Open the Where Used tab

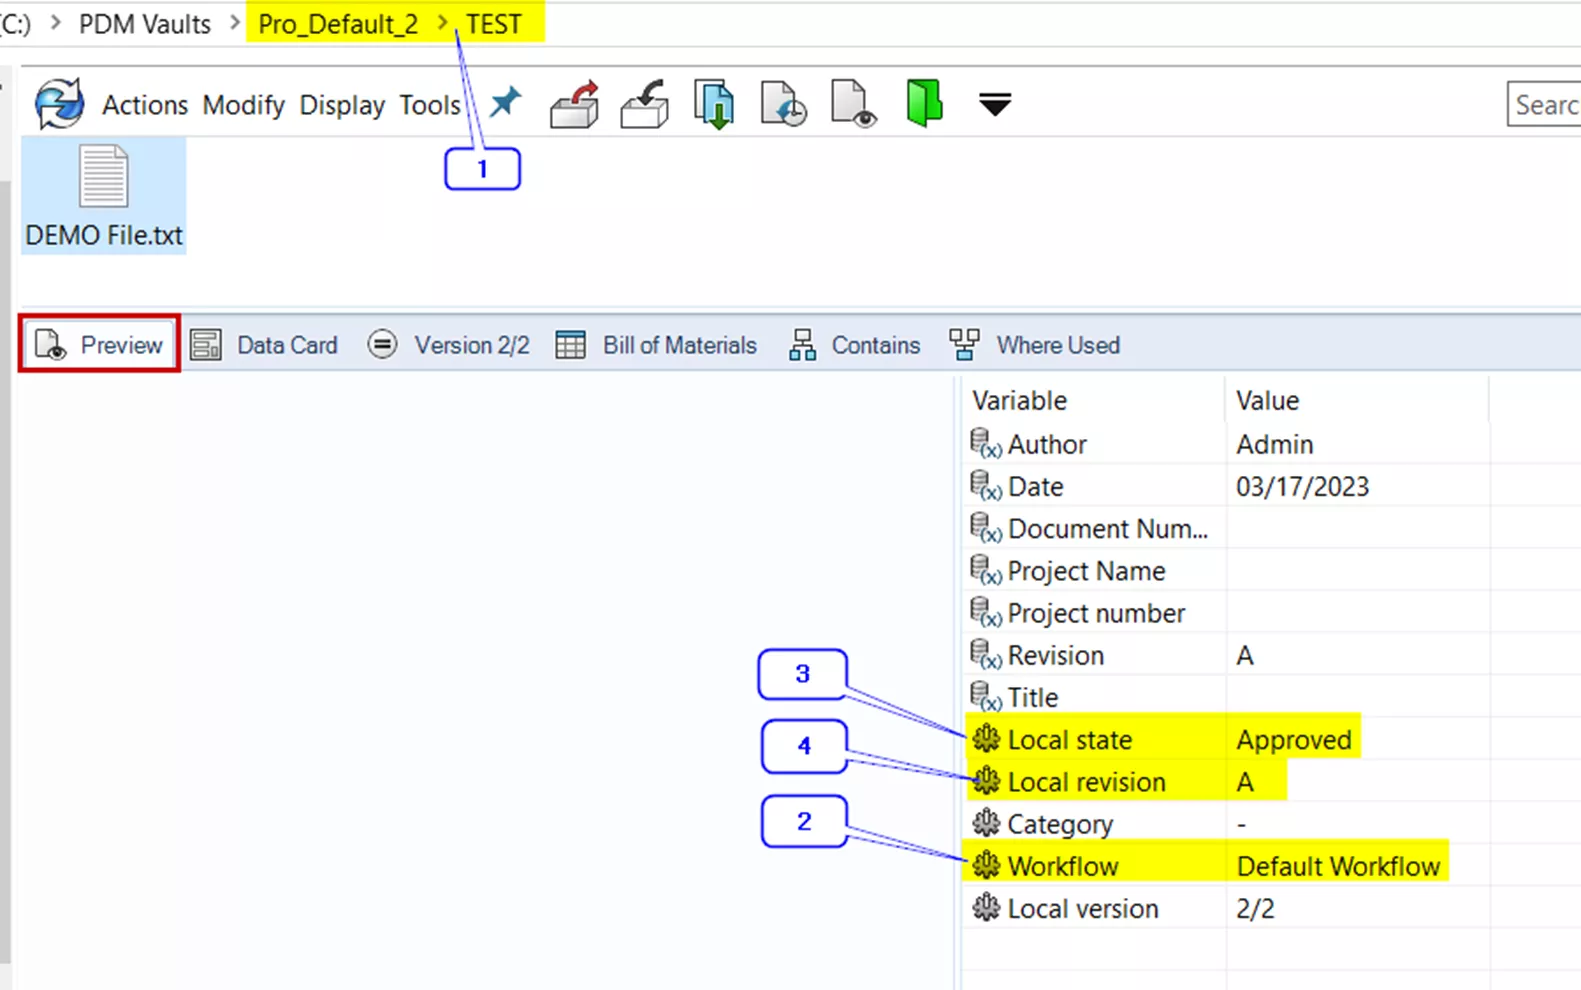1035,345
